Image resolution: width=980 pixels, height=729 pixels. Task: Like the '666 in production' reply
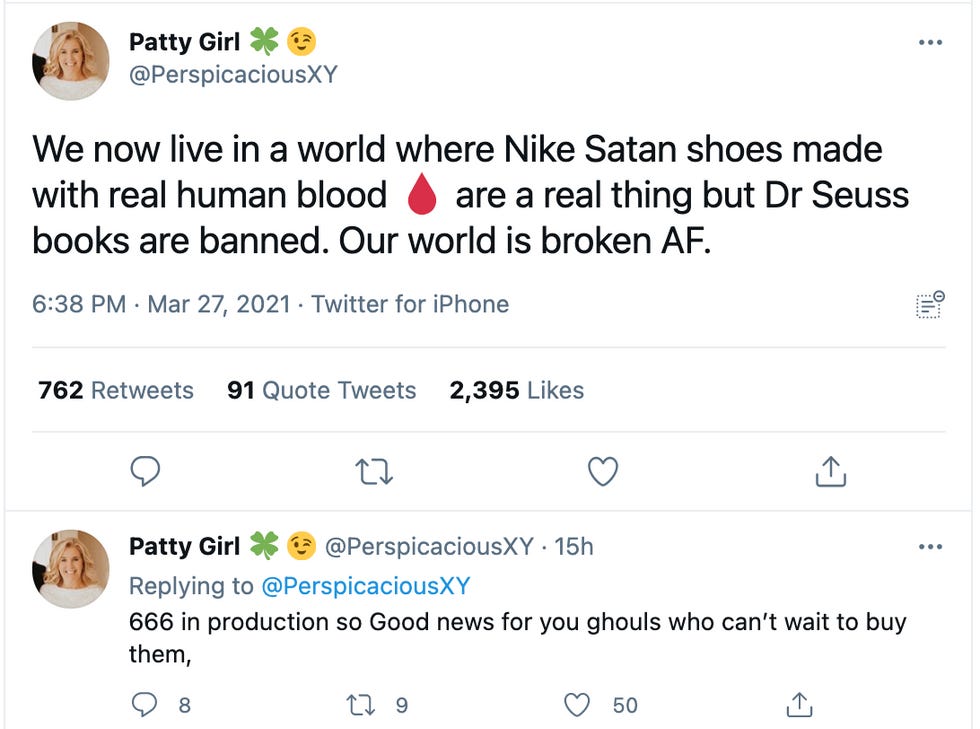pyautogui.click(x=579, y=705)
